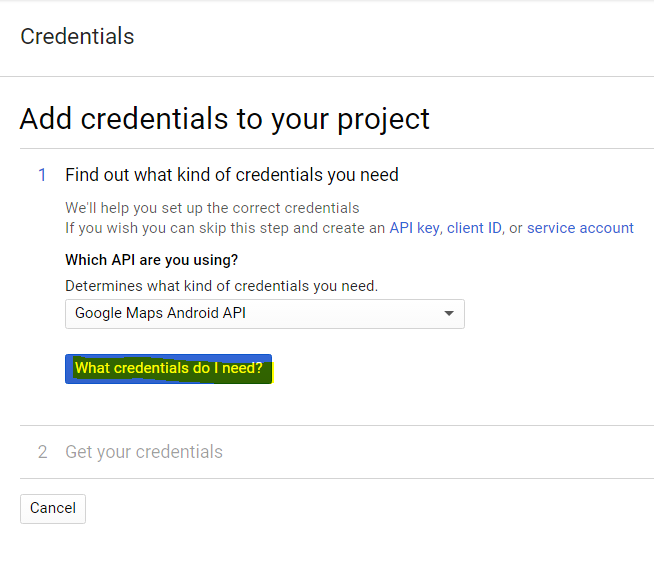
Task: Click the Credentials page title
Action: click(x=77, y=37)
